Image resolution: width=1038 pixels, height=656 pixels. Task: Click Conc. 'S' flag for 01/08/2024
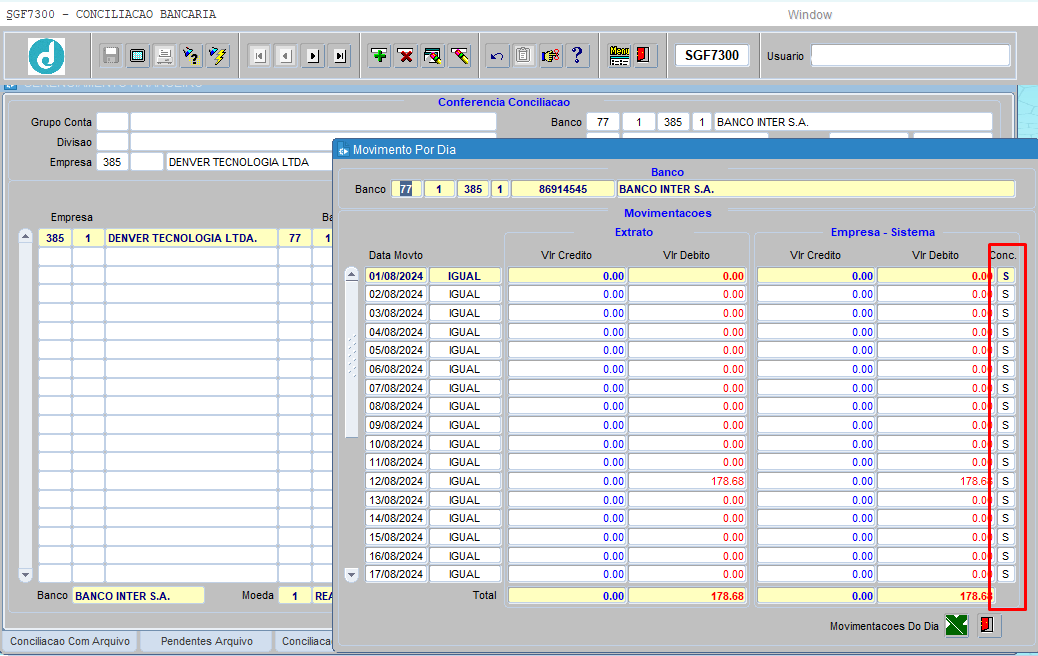click(1006, 276)
